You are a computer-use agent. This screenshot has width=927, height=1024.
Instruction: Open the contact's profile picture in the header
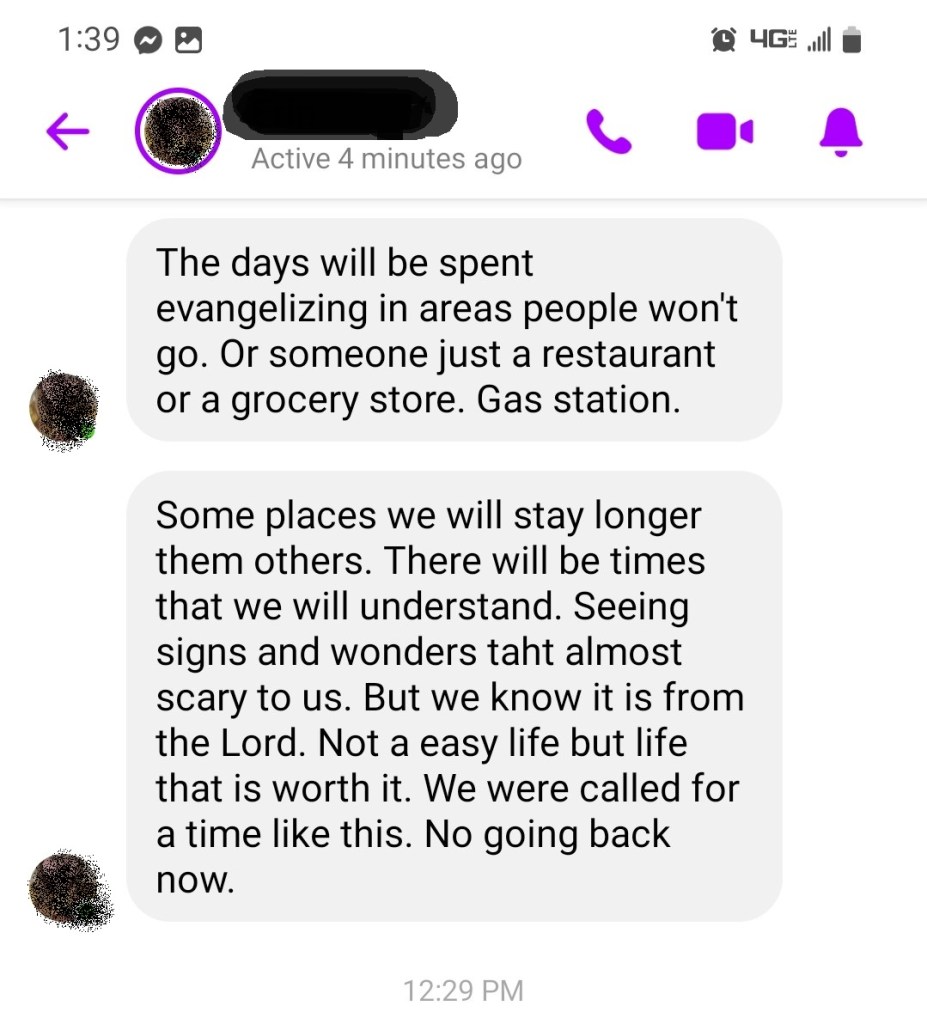click(178, 131)
